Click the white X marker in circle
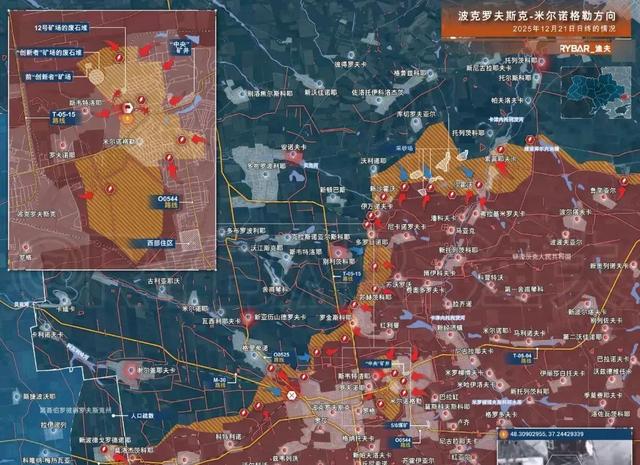Image resolution: width=640 pixels, height=465 pixels. click(x=292, y=395)
